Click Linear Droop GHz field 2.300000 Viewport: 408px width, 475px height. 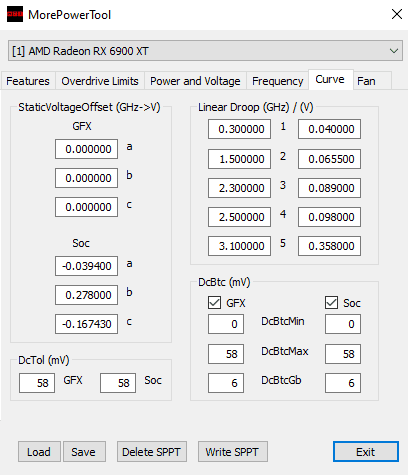point(239,188)
